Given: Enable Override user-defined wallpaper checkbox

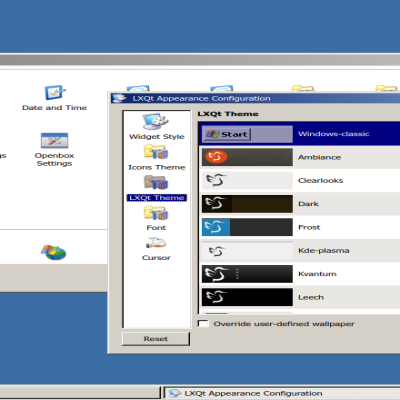Looking at the screenshot, I should click(x=203, y=324).
